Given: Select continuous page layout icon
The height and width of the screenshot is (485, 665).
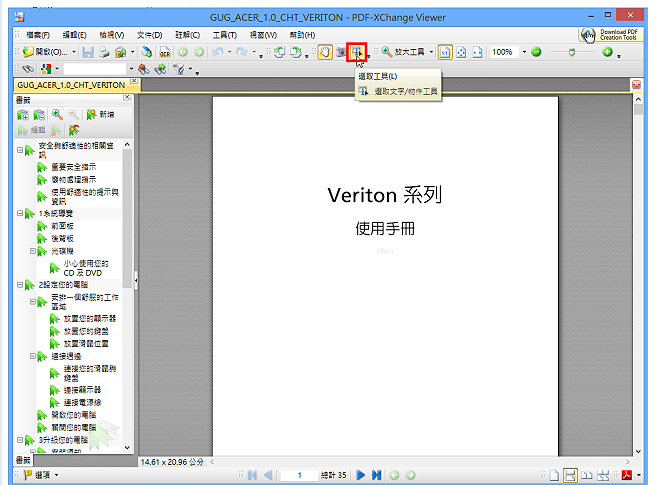Looking at the screenshot, I should (x=570, y=475).
